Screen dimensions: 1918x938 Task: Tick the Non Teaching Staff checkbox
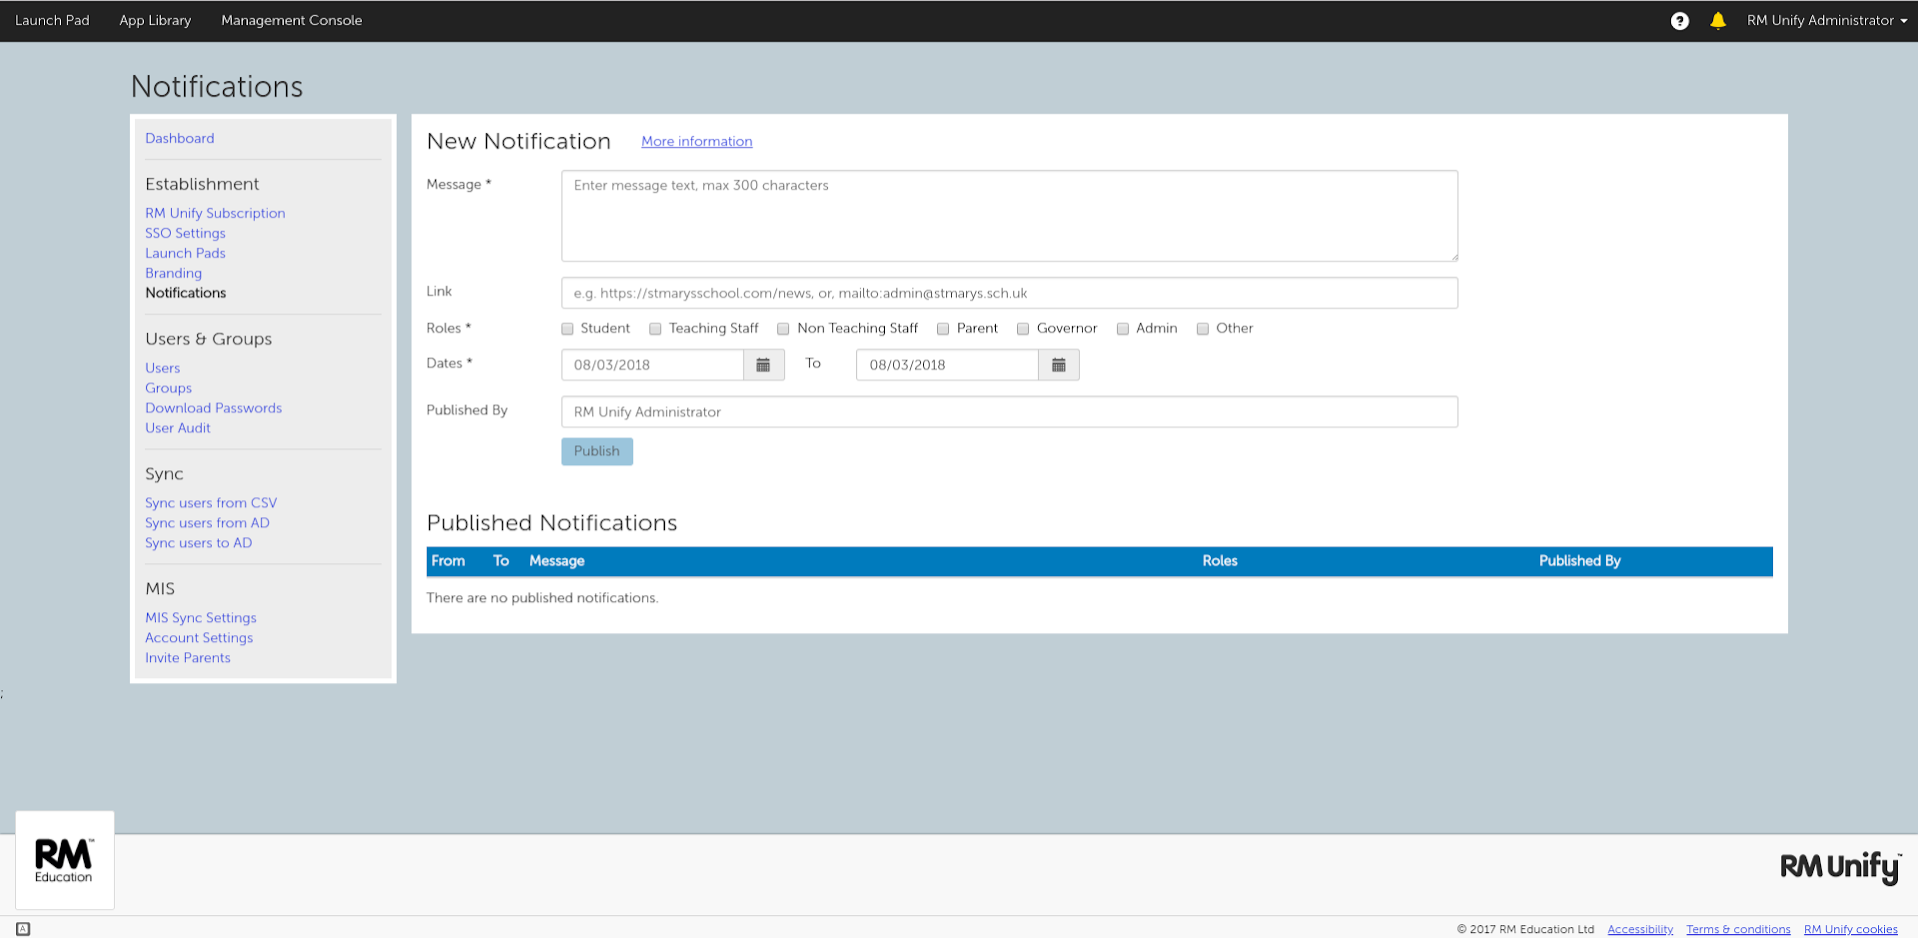(x=783, y=329)
